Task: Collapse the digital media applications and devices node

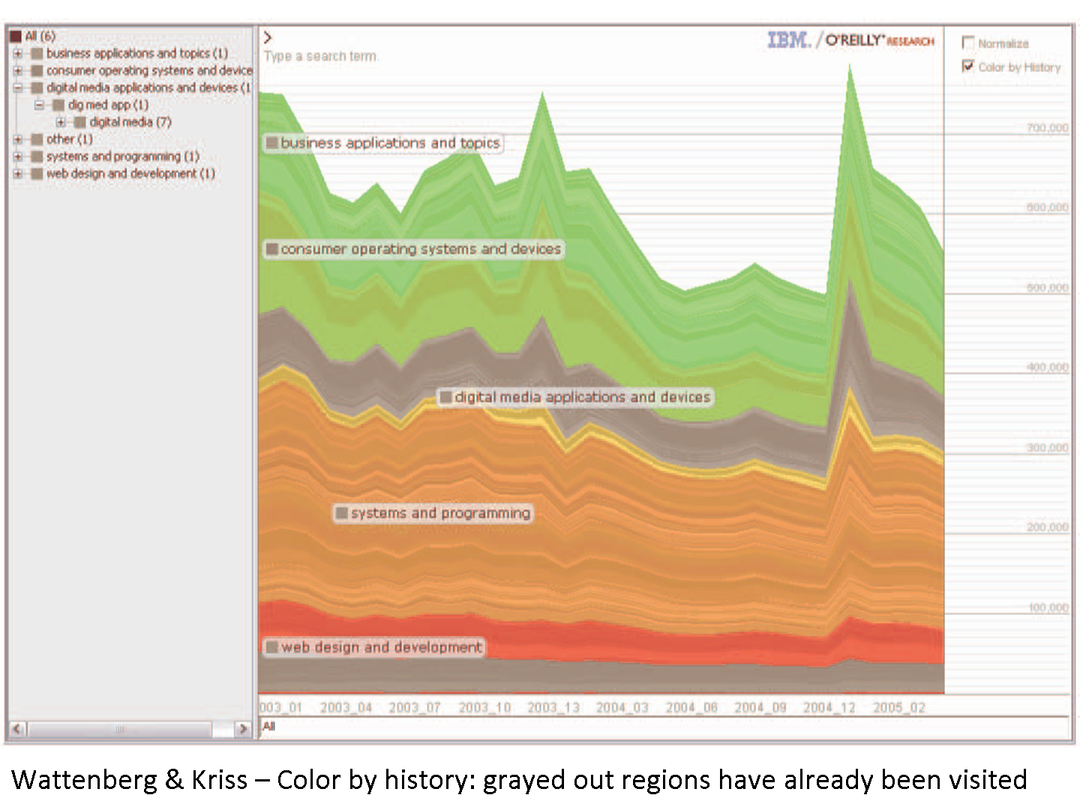Action: [18, 88]
